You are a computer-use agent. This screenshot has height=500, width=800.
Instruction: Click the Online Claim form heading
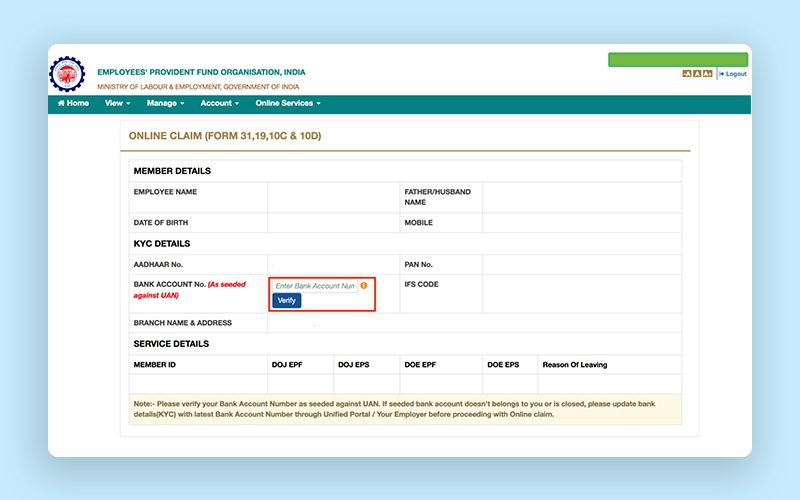point(225,135)
